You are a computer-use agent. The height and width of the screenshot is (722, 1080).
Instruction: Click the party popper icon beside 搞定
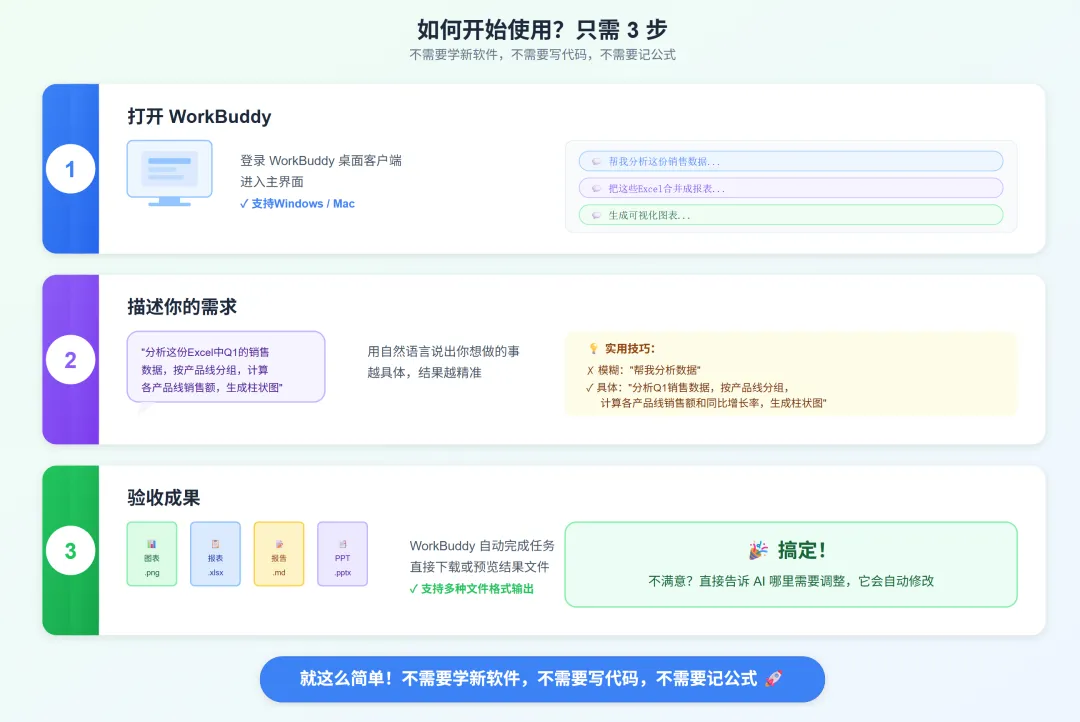click(758, 550)
